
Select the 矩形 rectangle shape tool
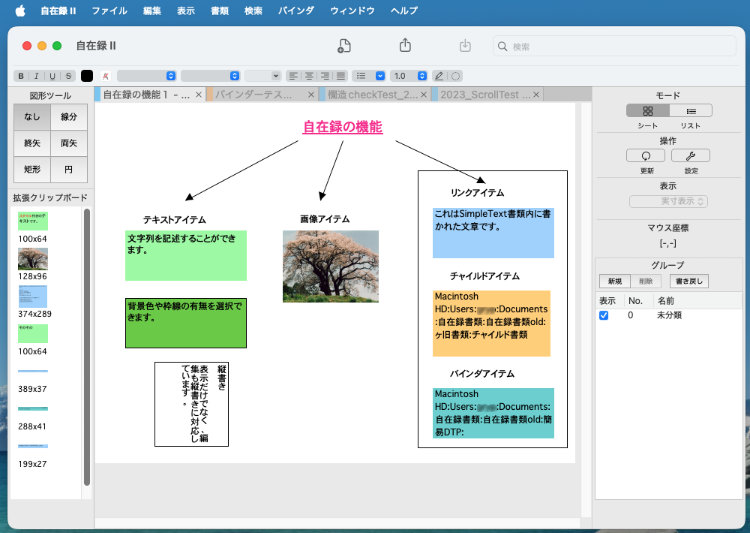34,168
